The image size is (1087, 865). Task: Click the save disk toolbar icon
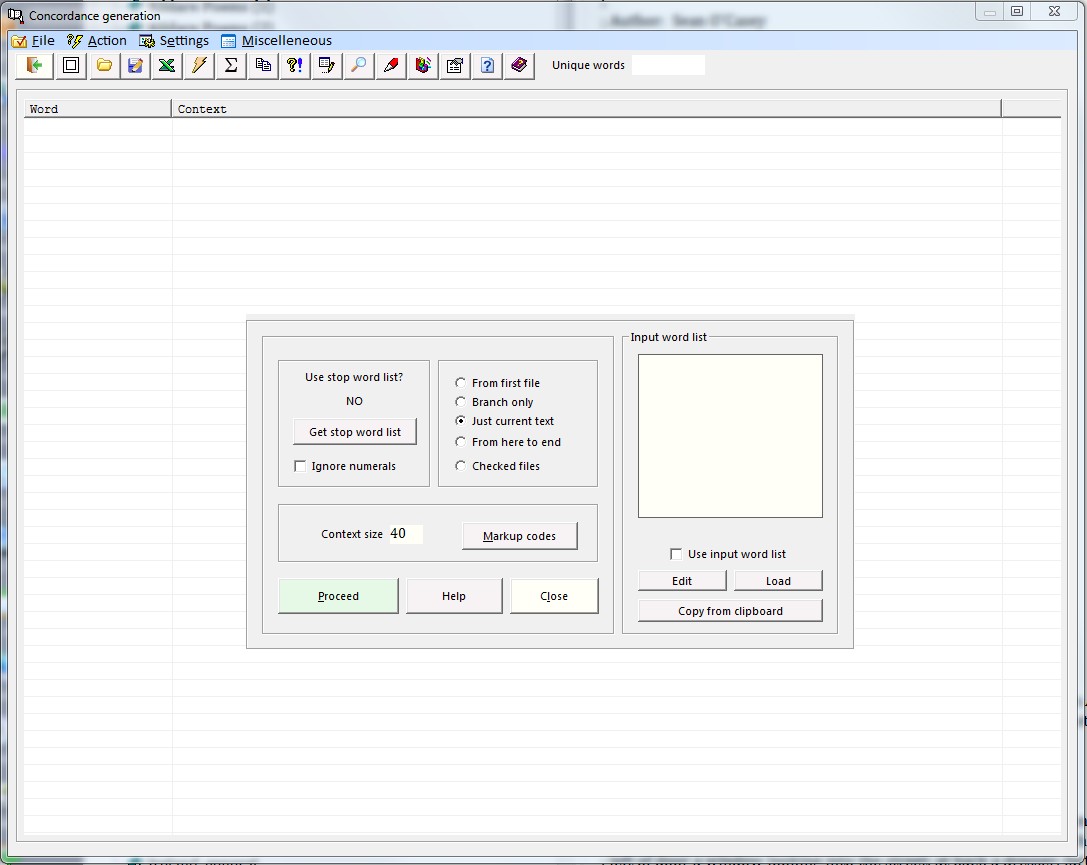coord(135,66)
